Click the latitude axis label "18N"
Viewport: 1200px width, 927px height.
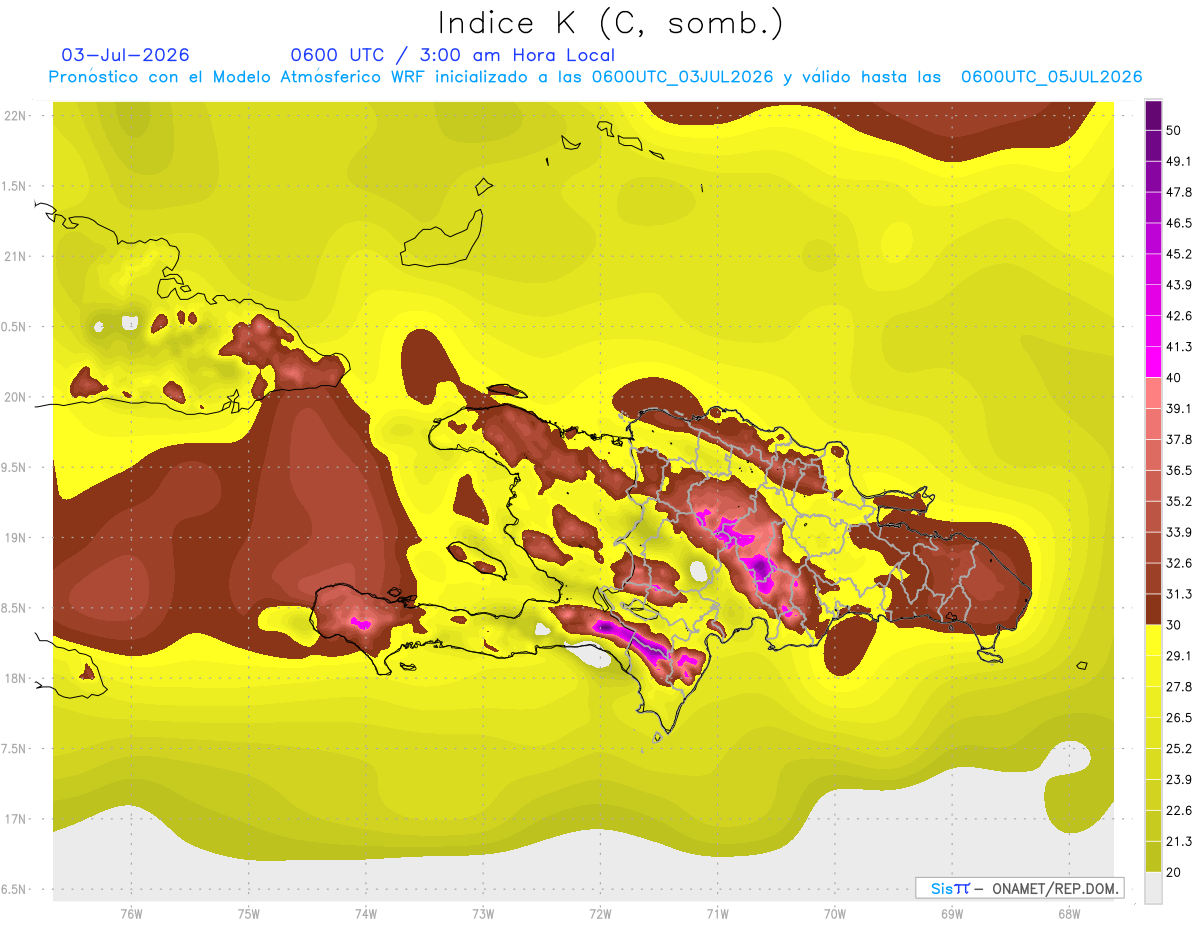(x=17, y=679)
